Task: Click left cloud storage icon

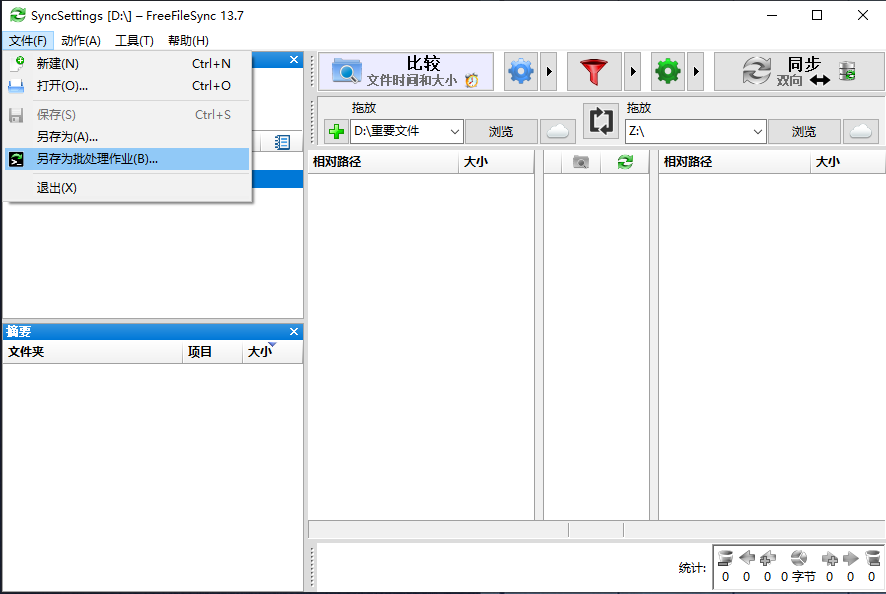Action: point(558,132)
